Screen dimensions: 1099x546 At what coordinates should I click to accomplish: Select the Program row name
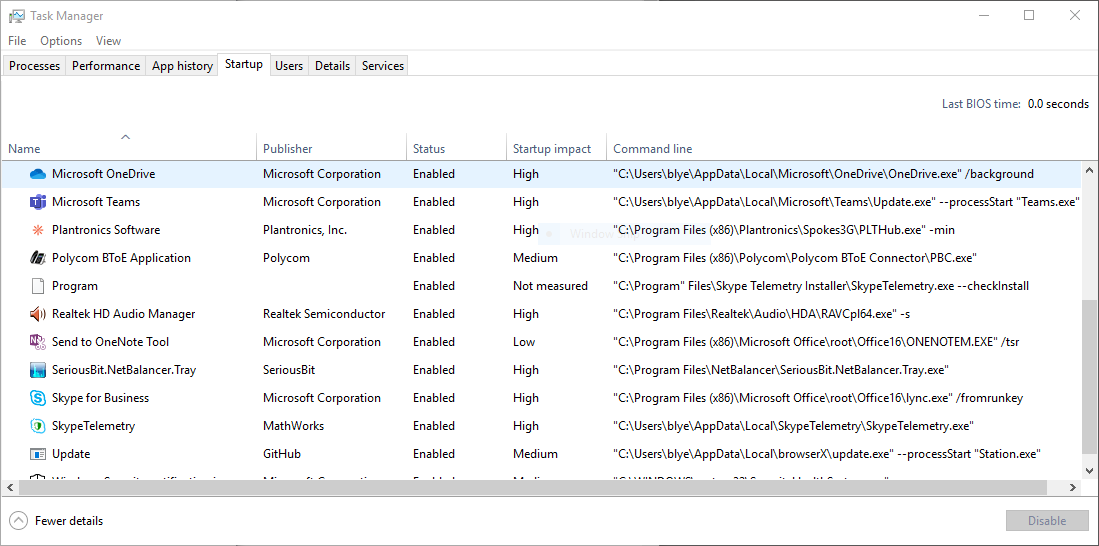75,286
